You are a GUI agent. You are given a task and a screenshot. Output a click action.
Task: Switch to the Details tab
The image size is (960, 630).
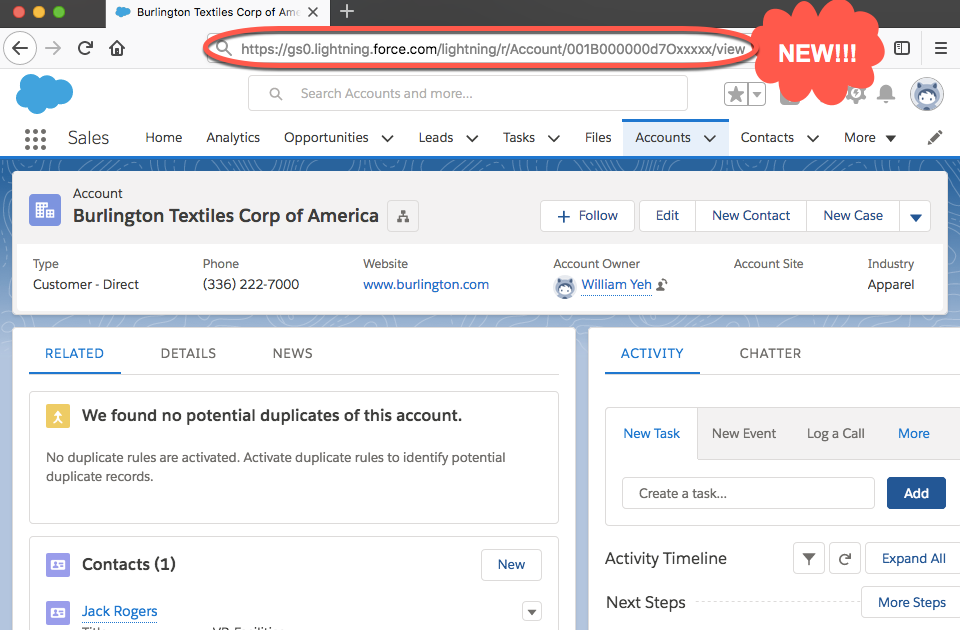pyautogui.click(x=188, y=353)
